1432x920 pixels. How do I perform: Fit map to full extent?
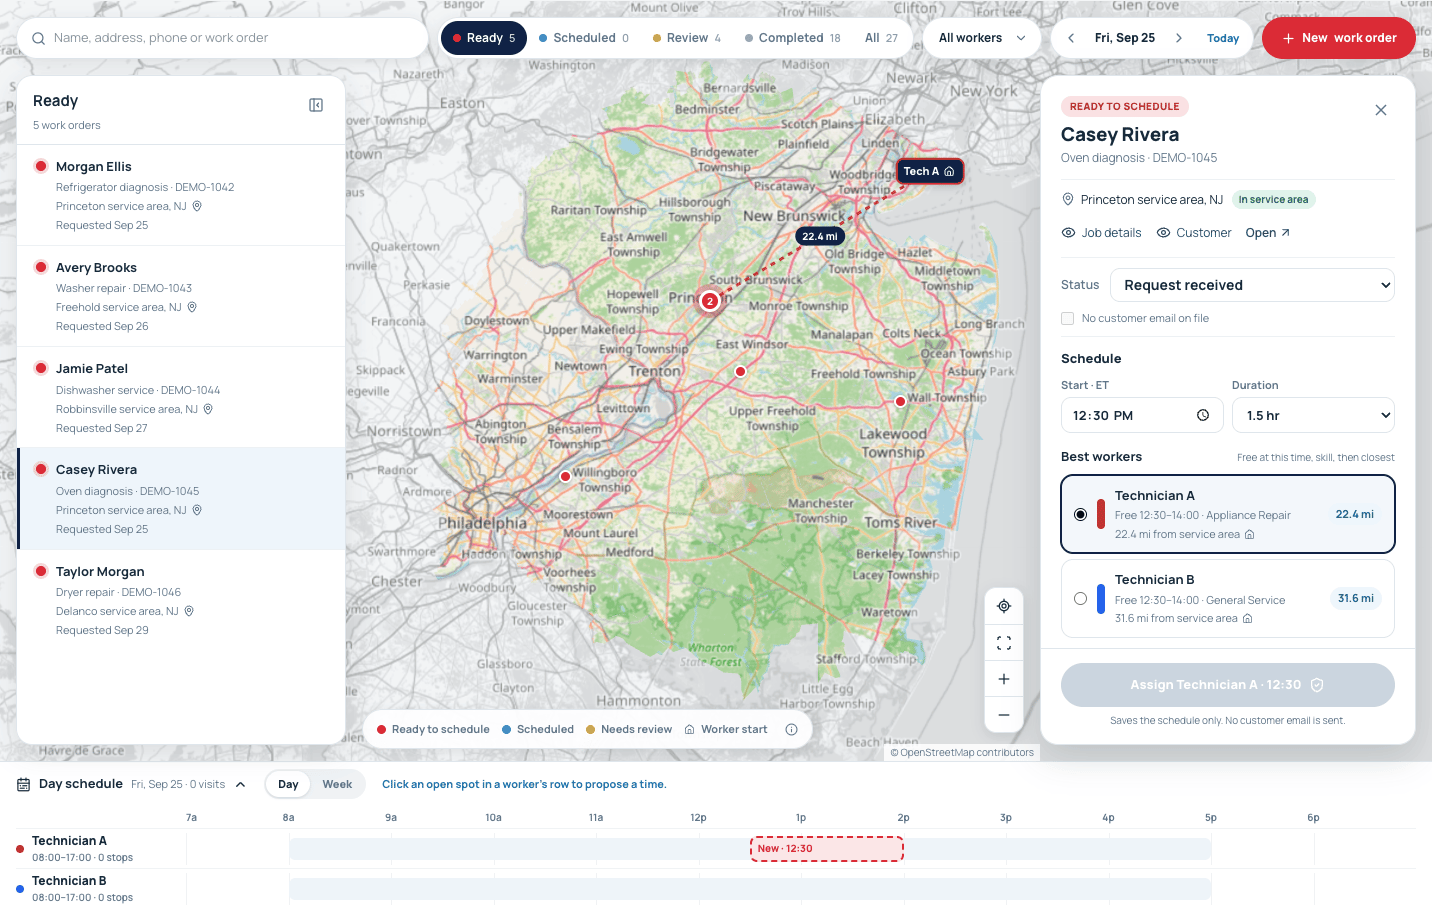(1004, 643)
